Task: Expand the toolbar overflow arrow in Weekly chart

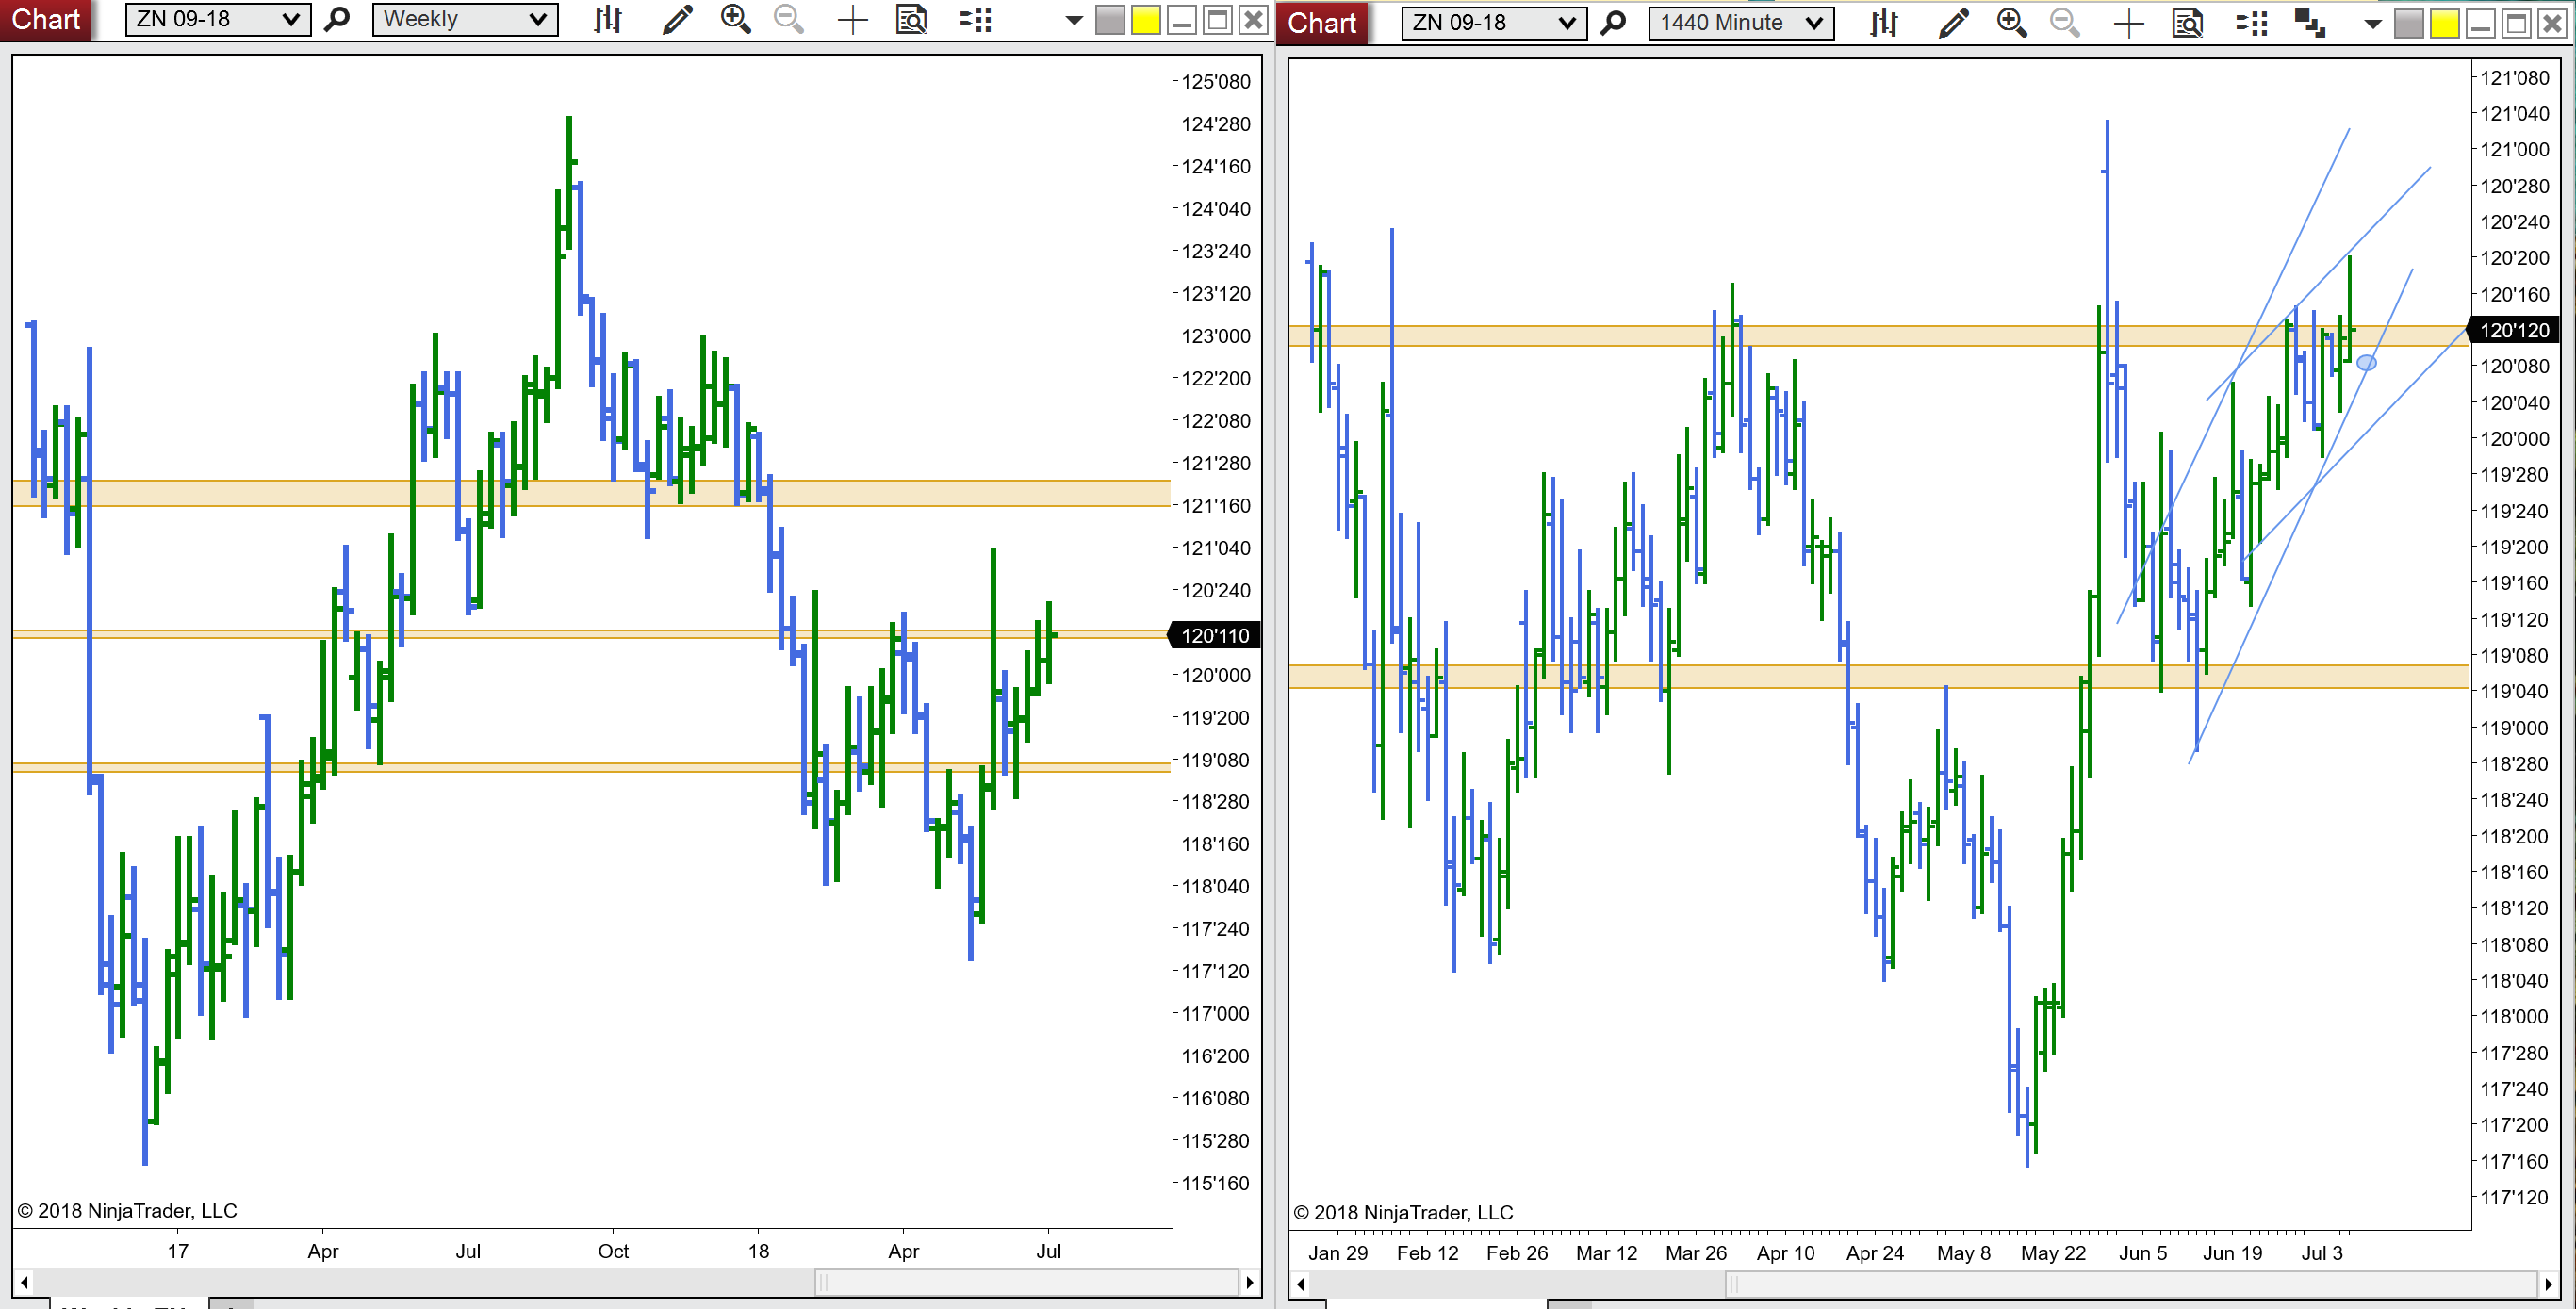Action: (1074, 20)
